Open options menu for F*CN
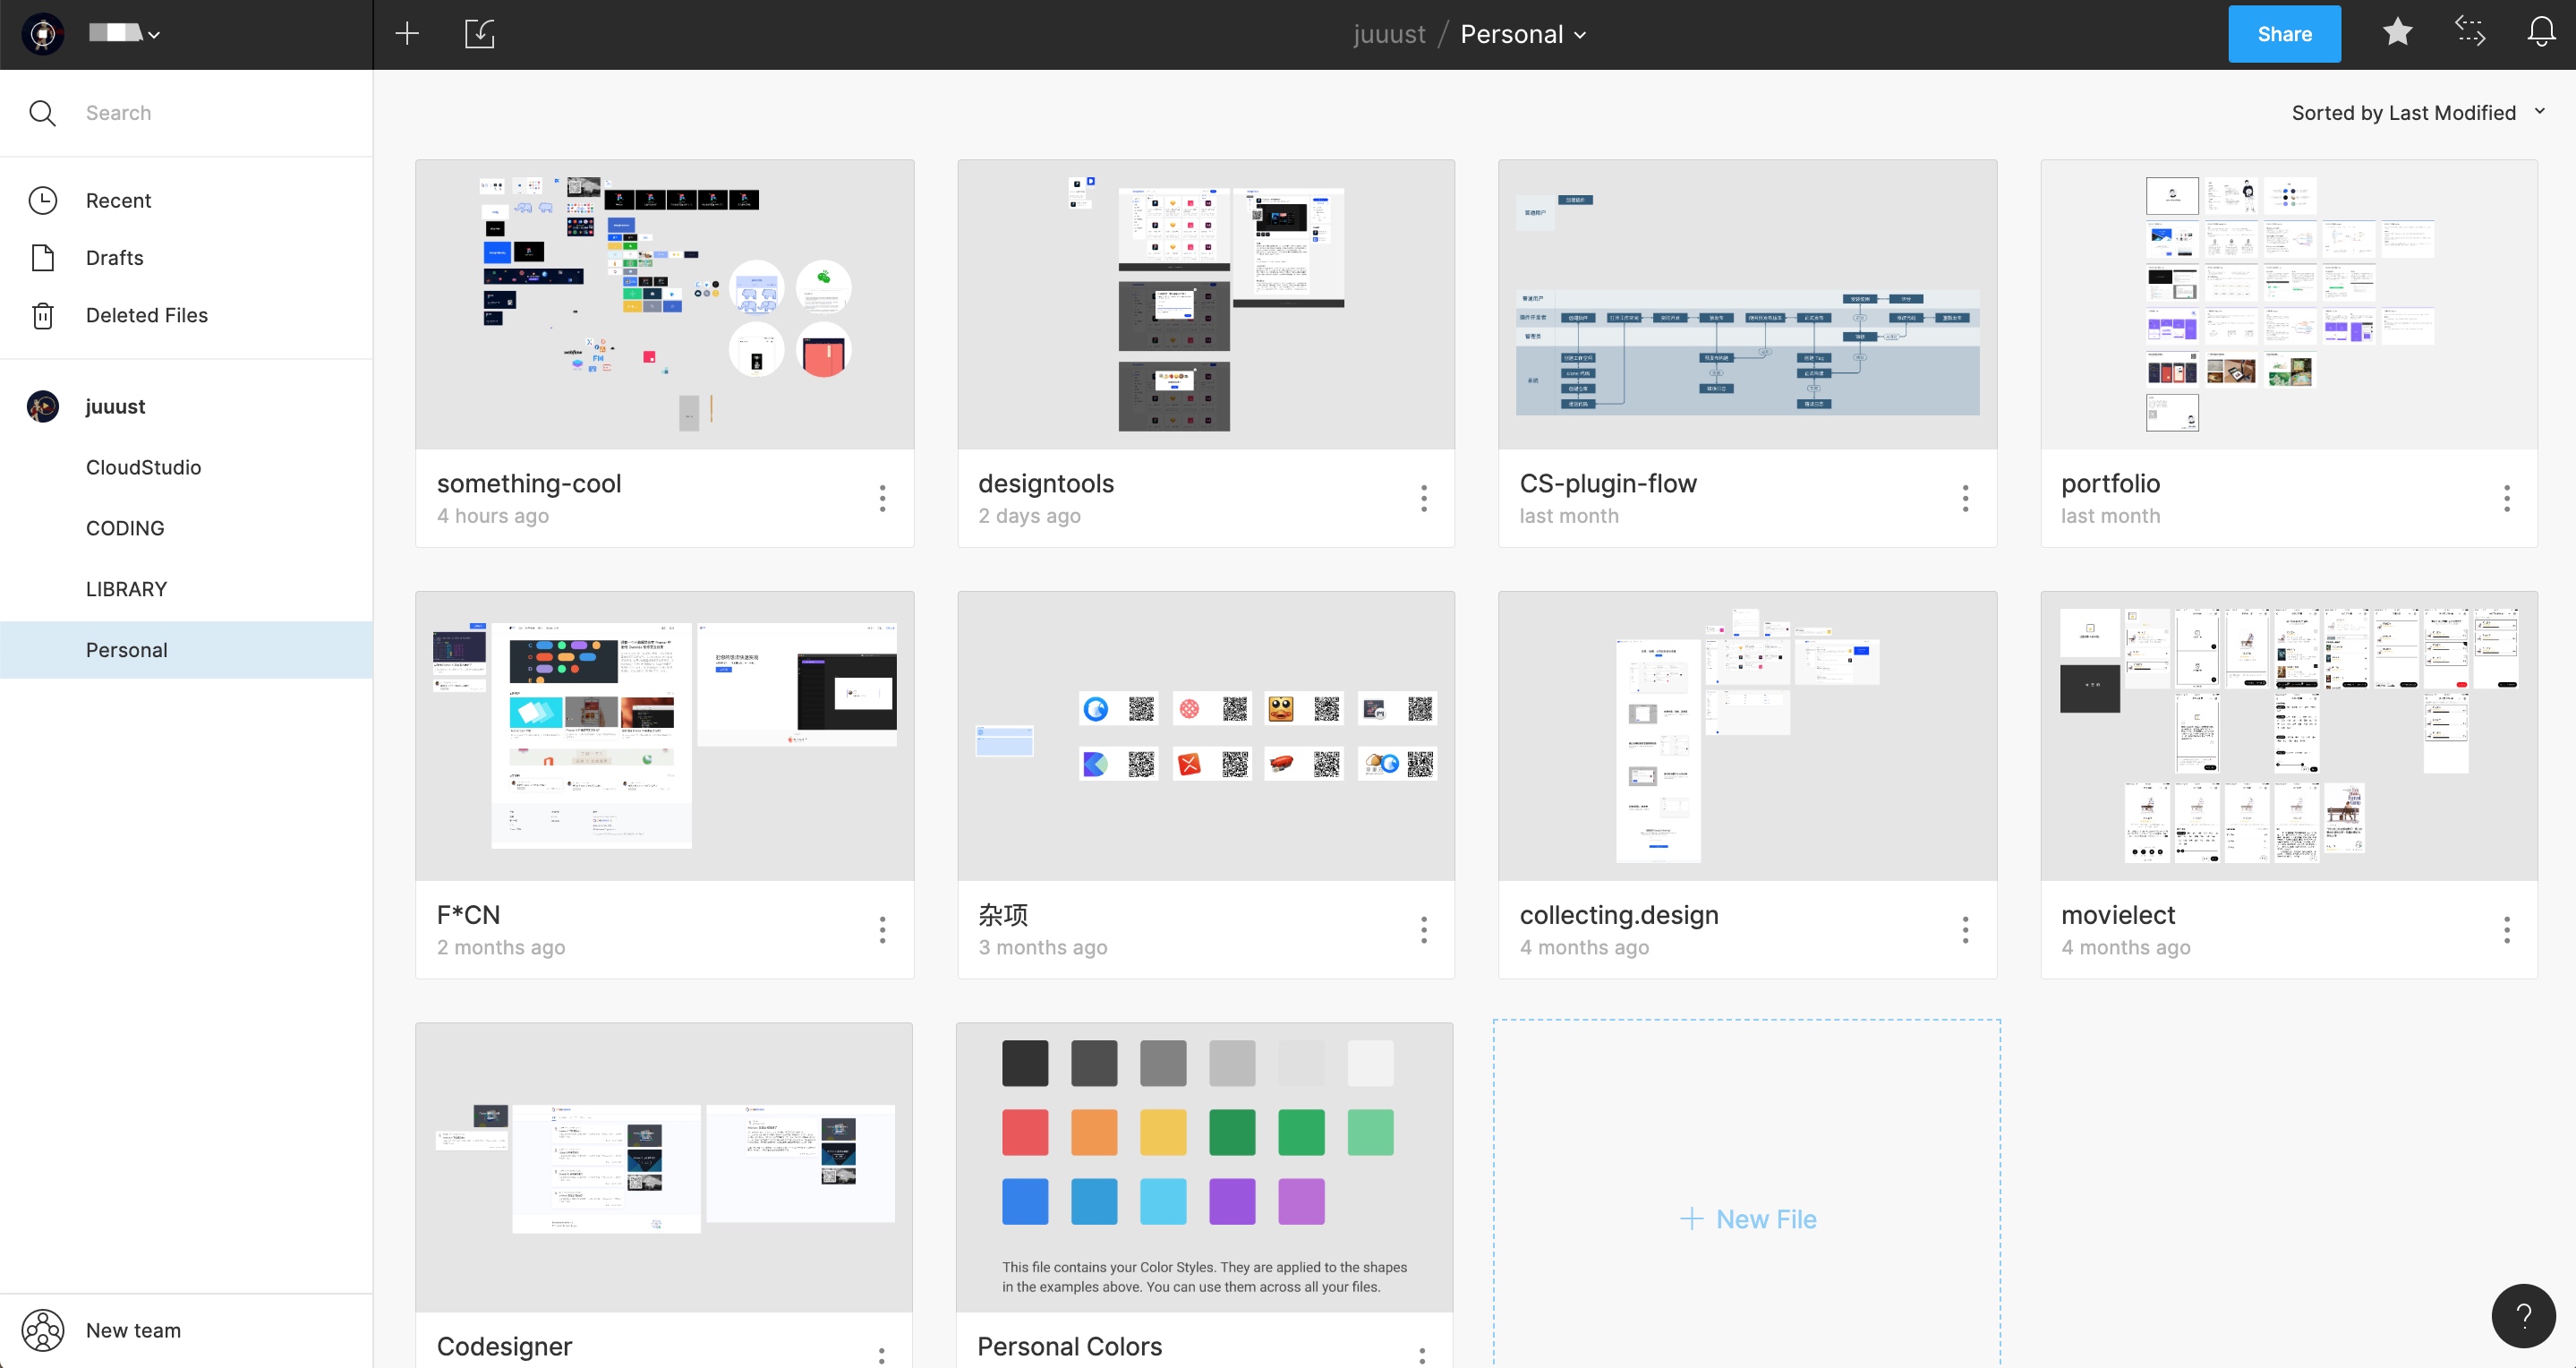The height and width of the screenshot is (1368, 2576). coord(882,930)
